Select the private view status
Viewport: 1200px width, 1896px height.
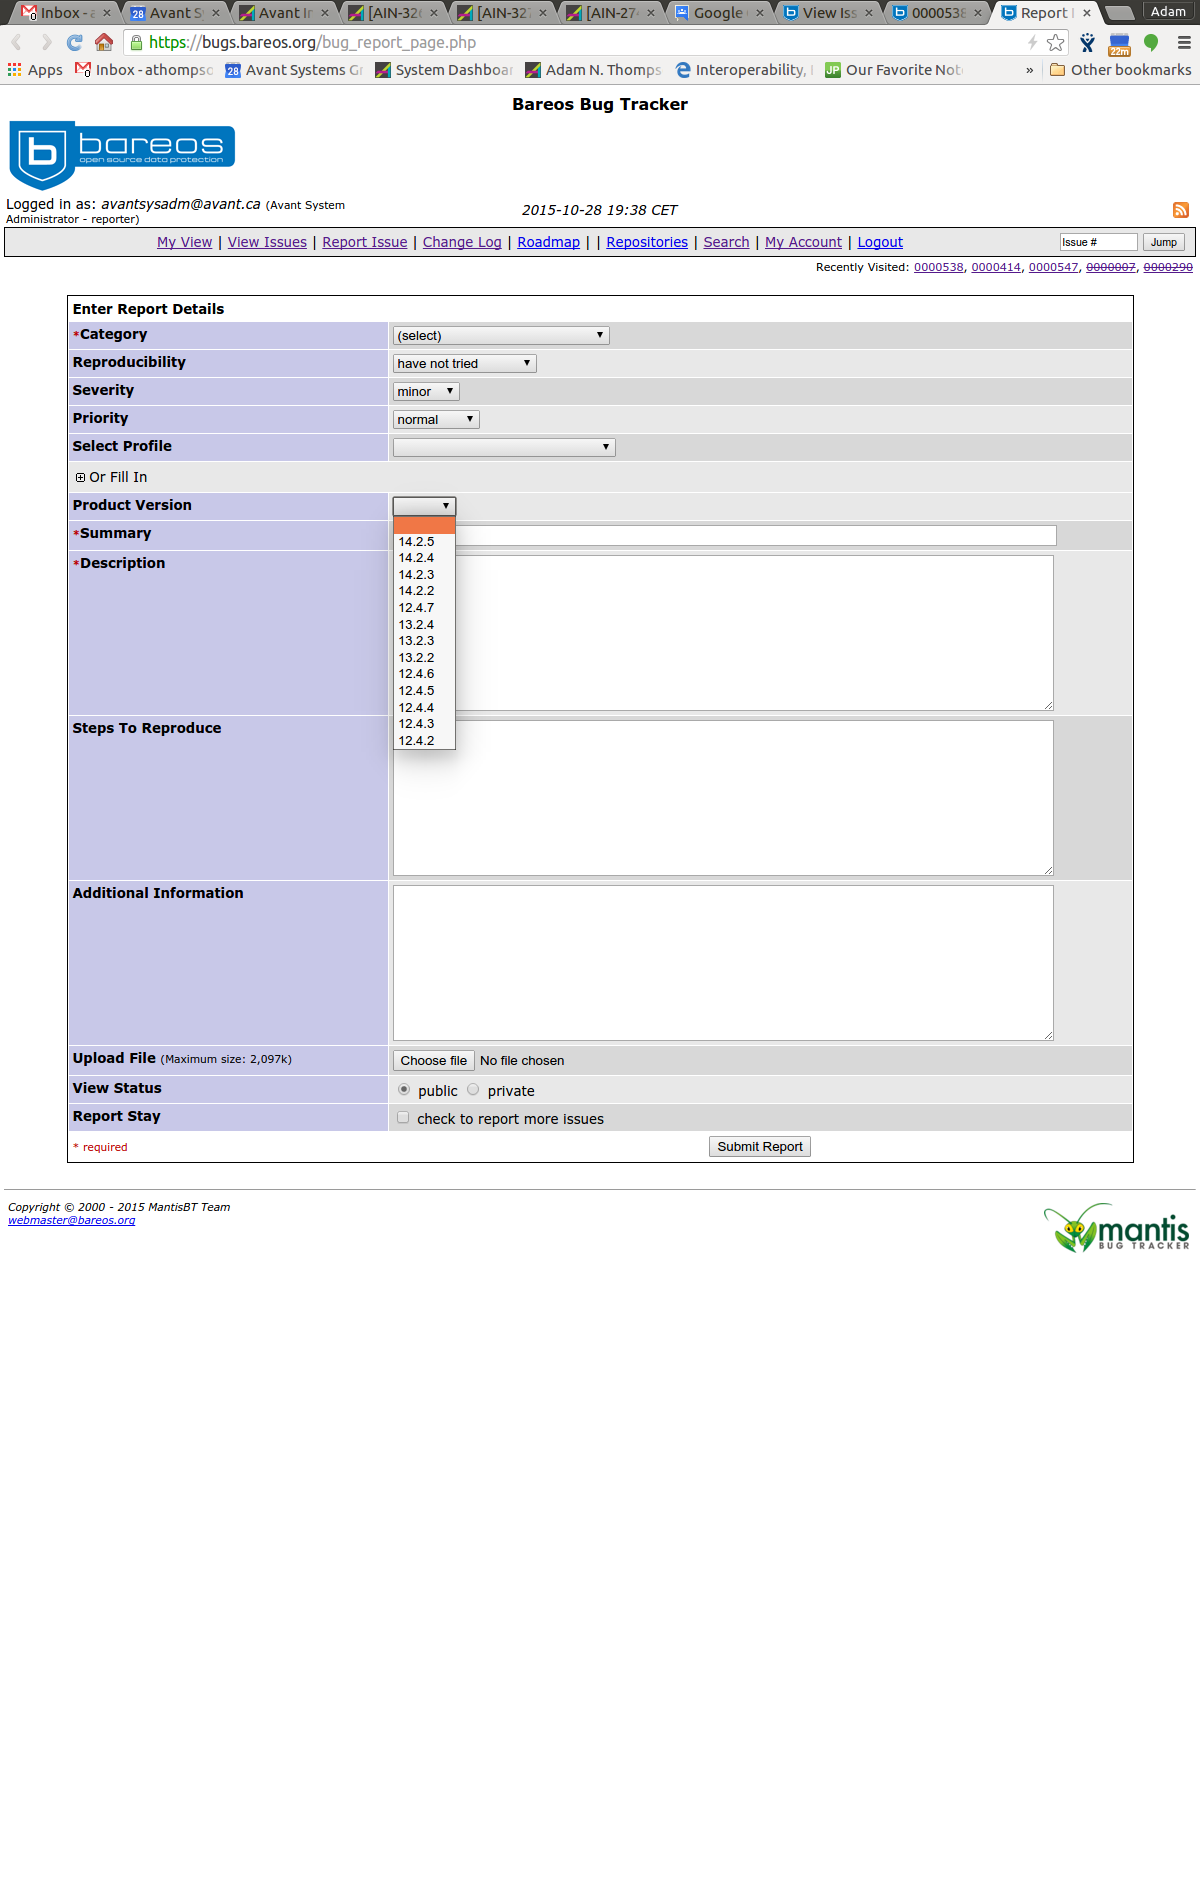tap(473, 1090)
